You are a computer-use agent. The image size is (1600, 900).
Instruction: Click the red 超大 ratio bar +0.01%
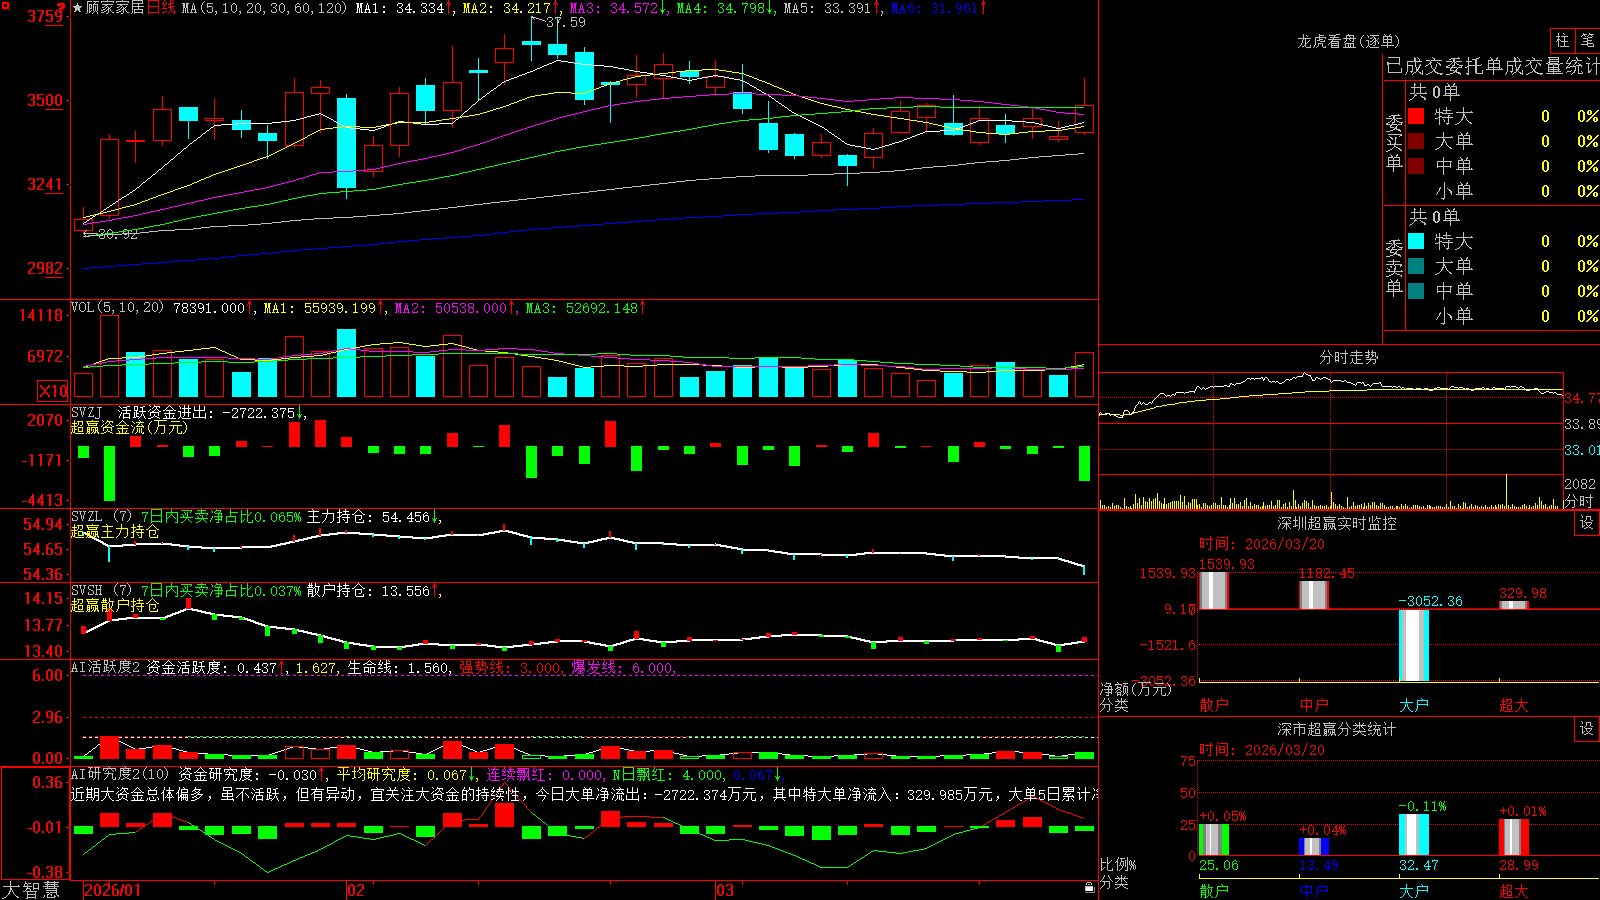[1514, 838]
